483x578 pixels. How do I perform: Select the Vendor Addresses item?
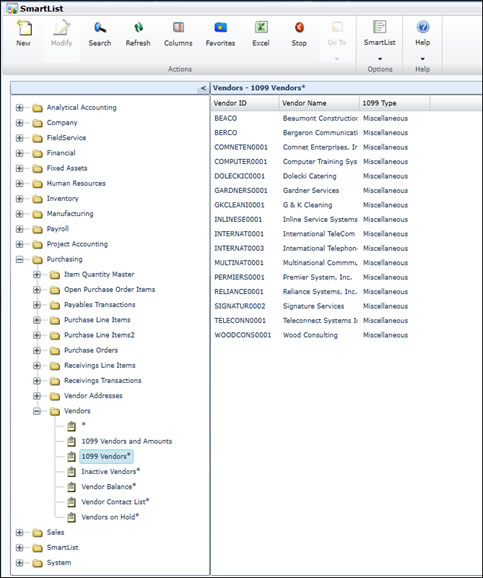(x=93, y=396)
